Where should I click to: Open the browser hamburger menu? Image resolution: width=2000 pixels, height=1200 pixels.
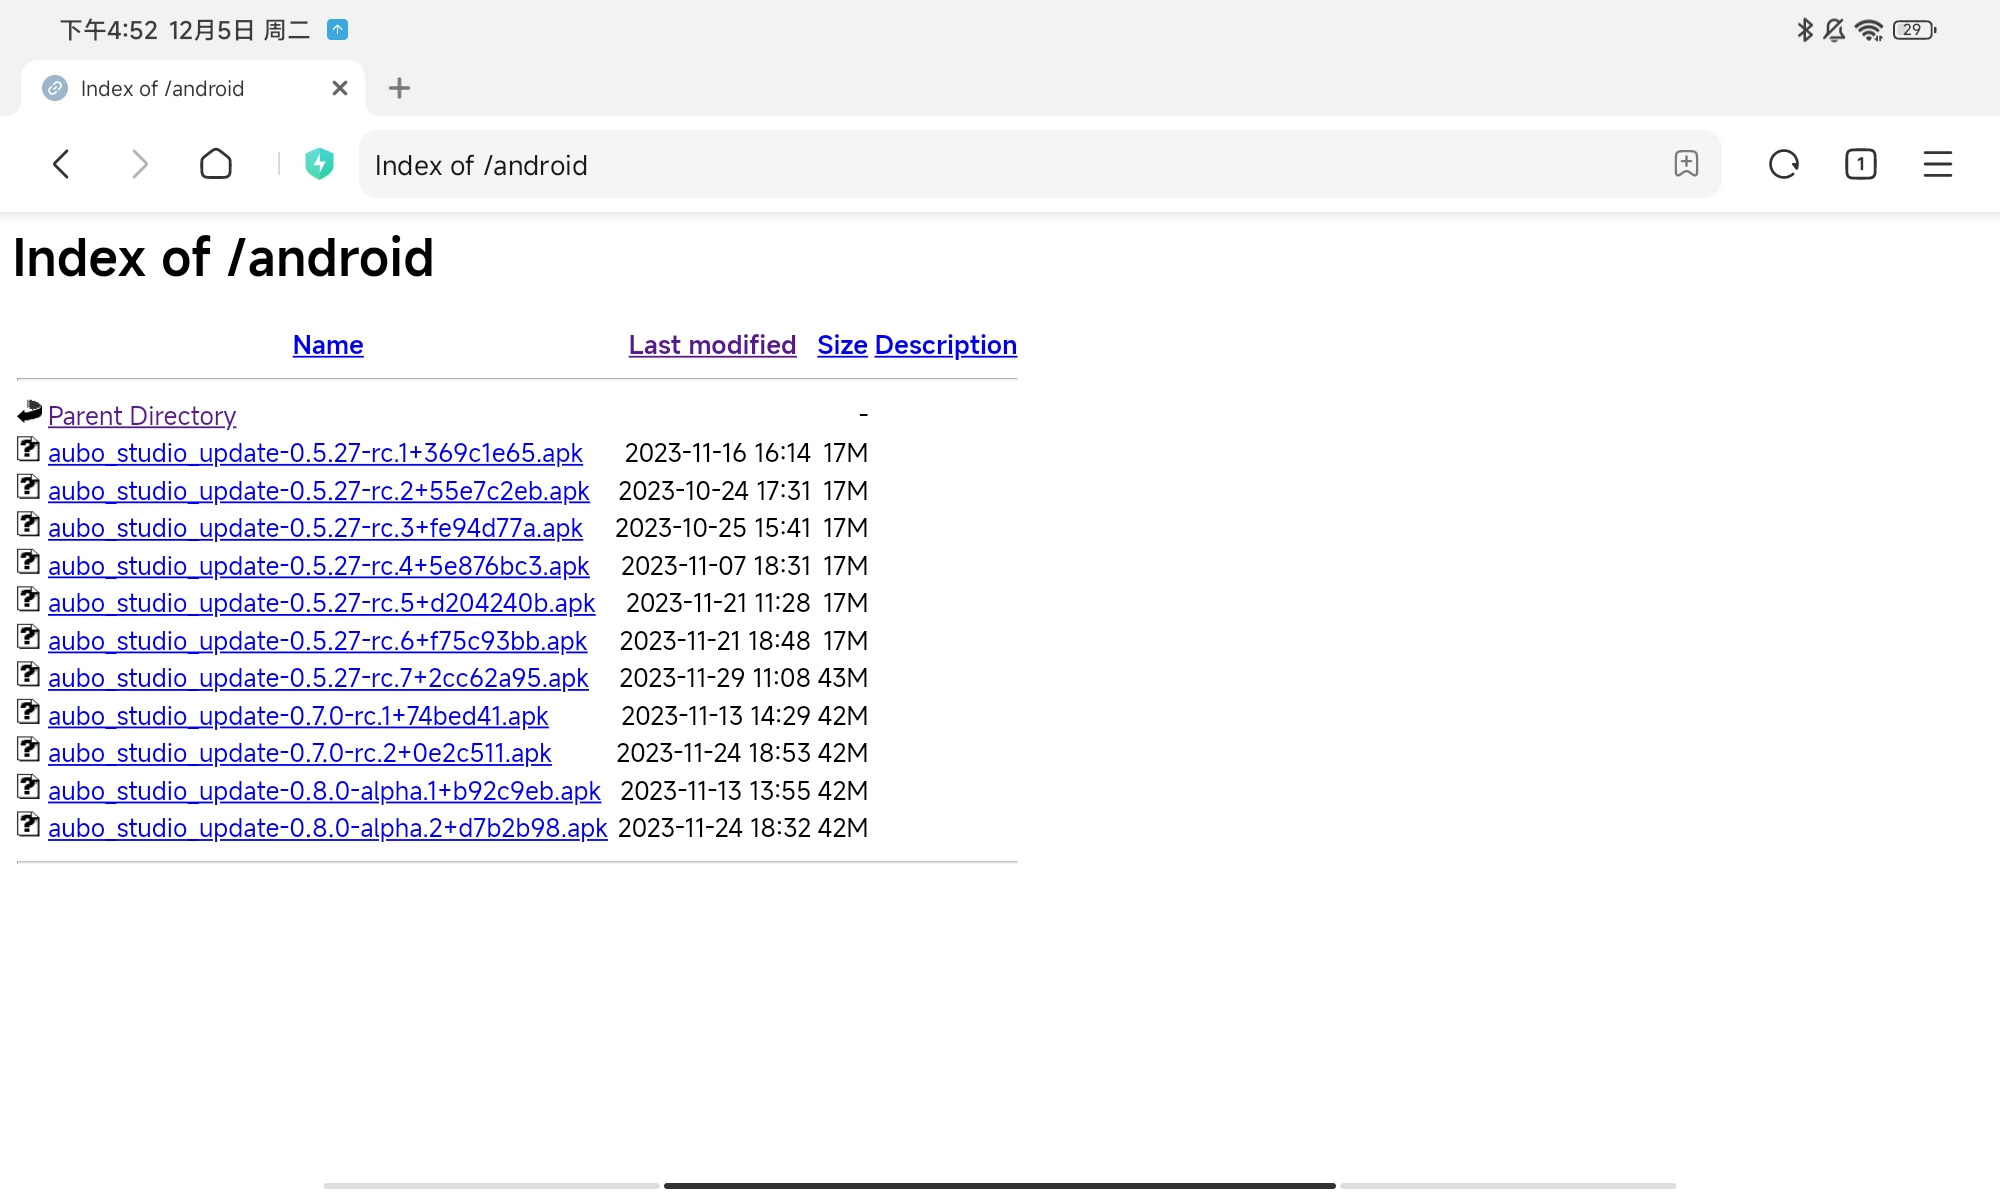tap(1938, 164)
